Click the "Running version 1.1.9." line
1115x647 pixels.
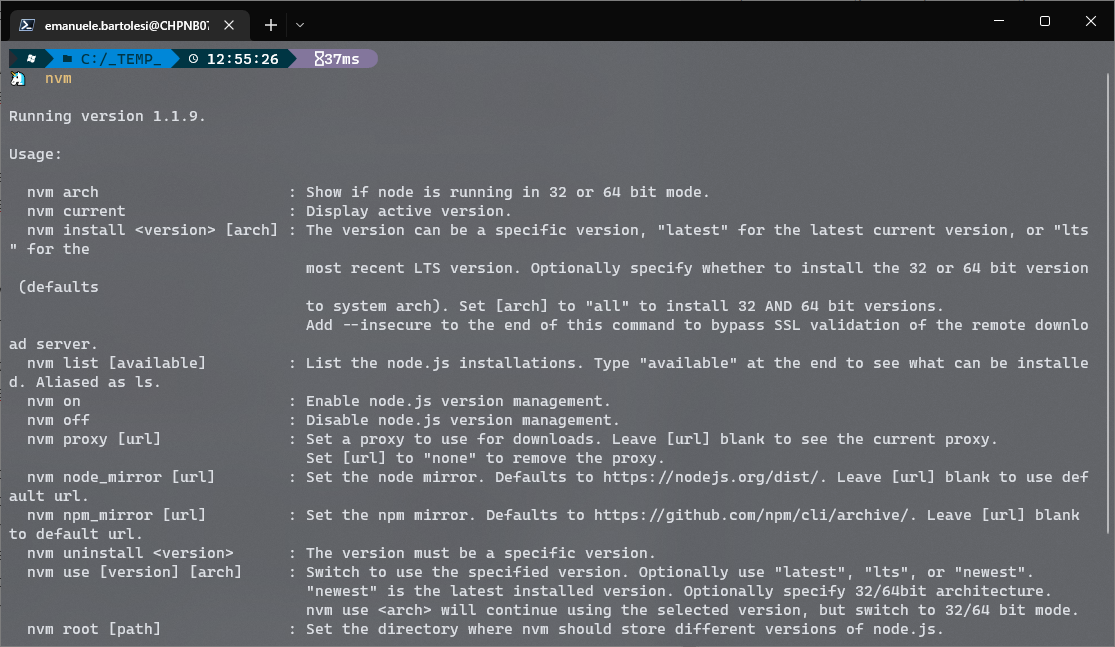pyautogui.click(x=107, y=116)
